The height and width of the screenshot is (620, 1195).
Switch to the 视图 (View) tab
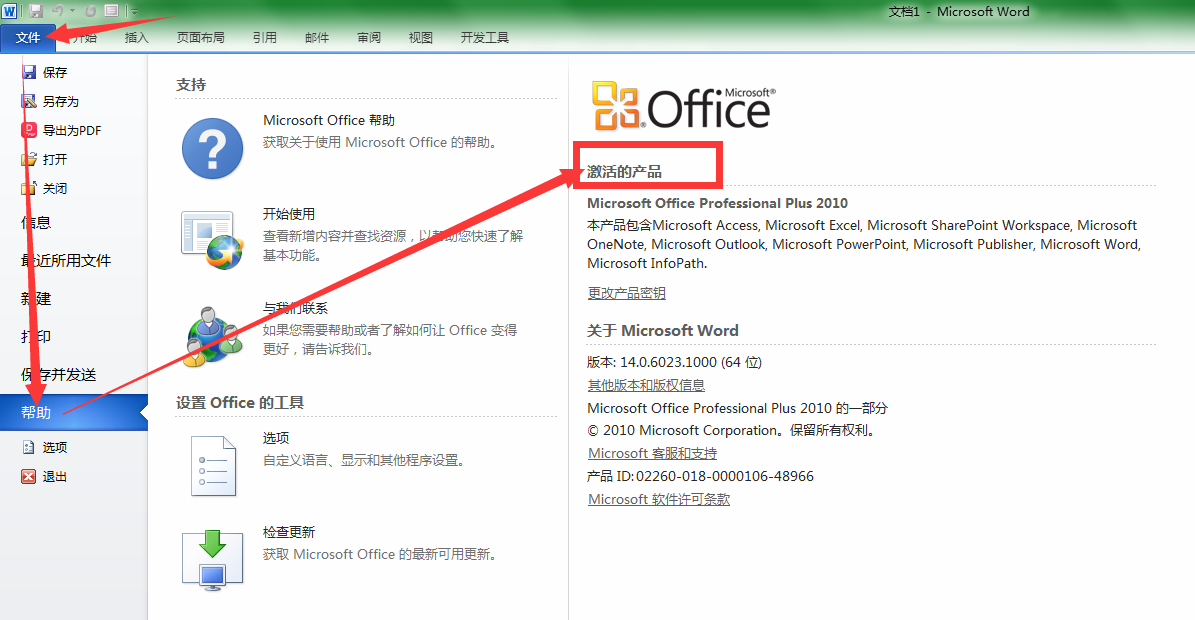[421, 37]
